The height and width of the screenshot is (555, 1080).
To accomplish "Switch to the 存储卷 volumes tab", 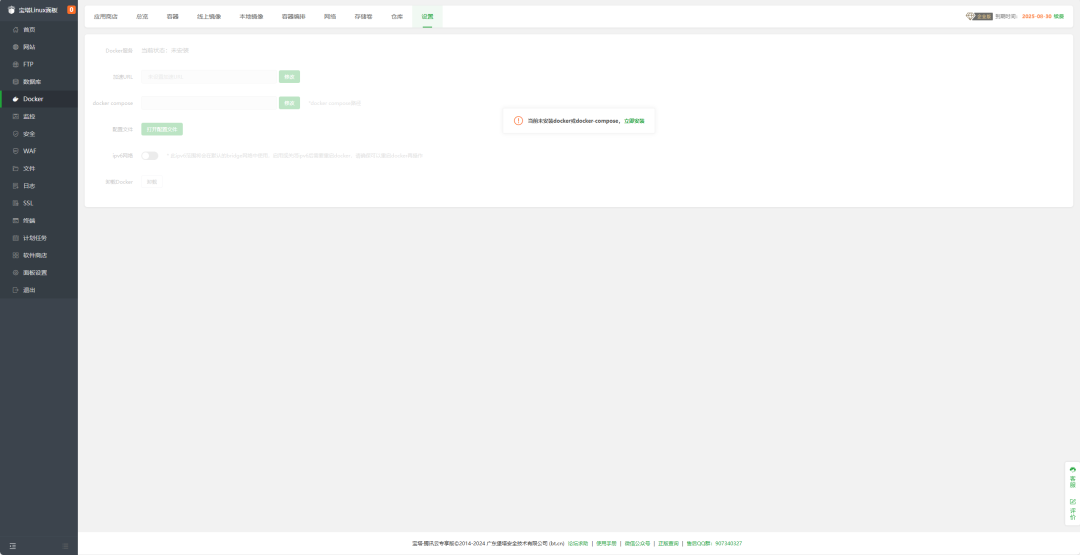I will click(363, 17).
